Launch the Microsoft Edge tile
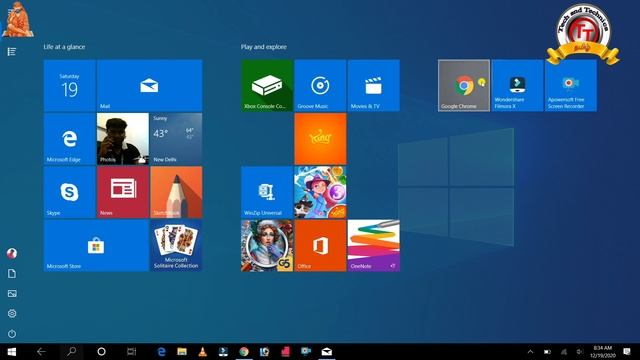640x360 pixels. (x=69, y=139)
